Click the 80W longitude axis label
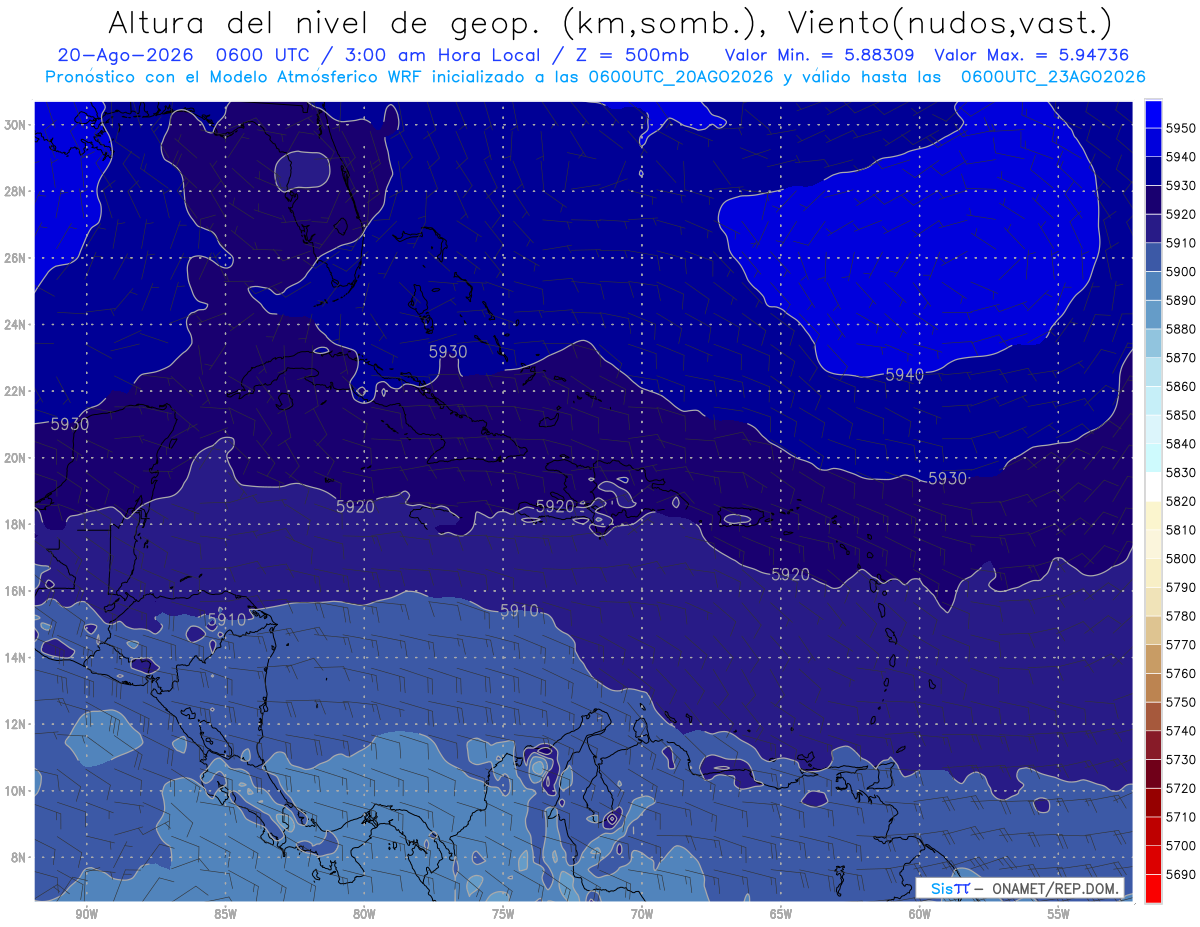Image resolution: width=1200 pixels, height=927 pixels. pos(364,915)
